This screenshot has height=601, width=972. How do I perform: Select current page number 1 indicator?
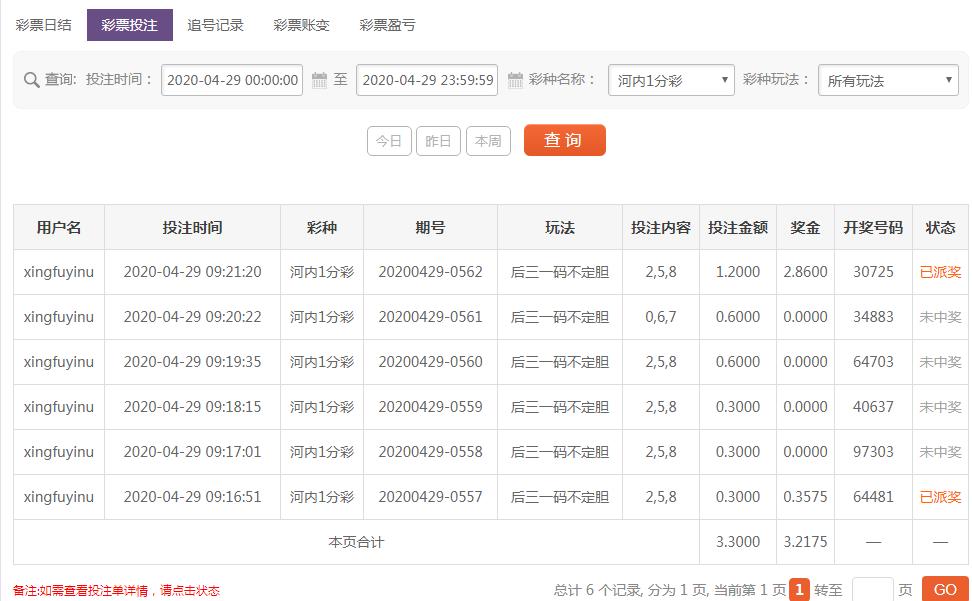point(798,590)
